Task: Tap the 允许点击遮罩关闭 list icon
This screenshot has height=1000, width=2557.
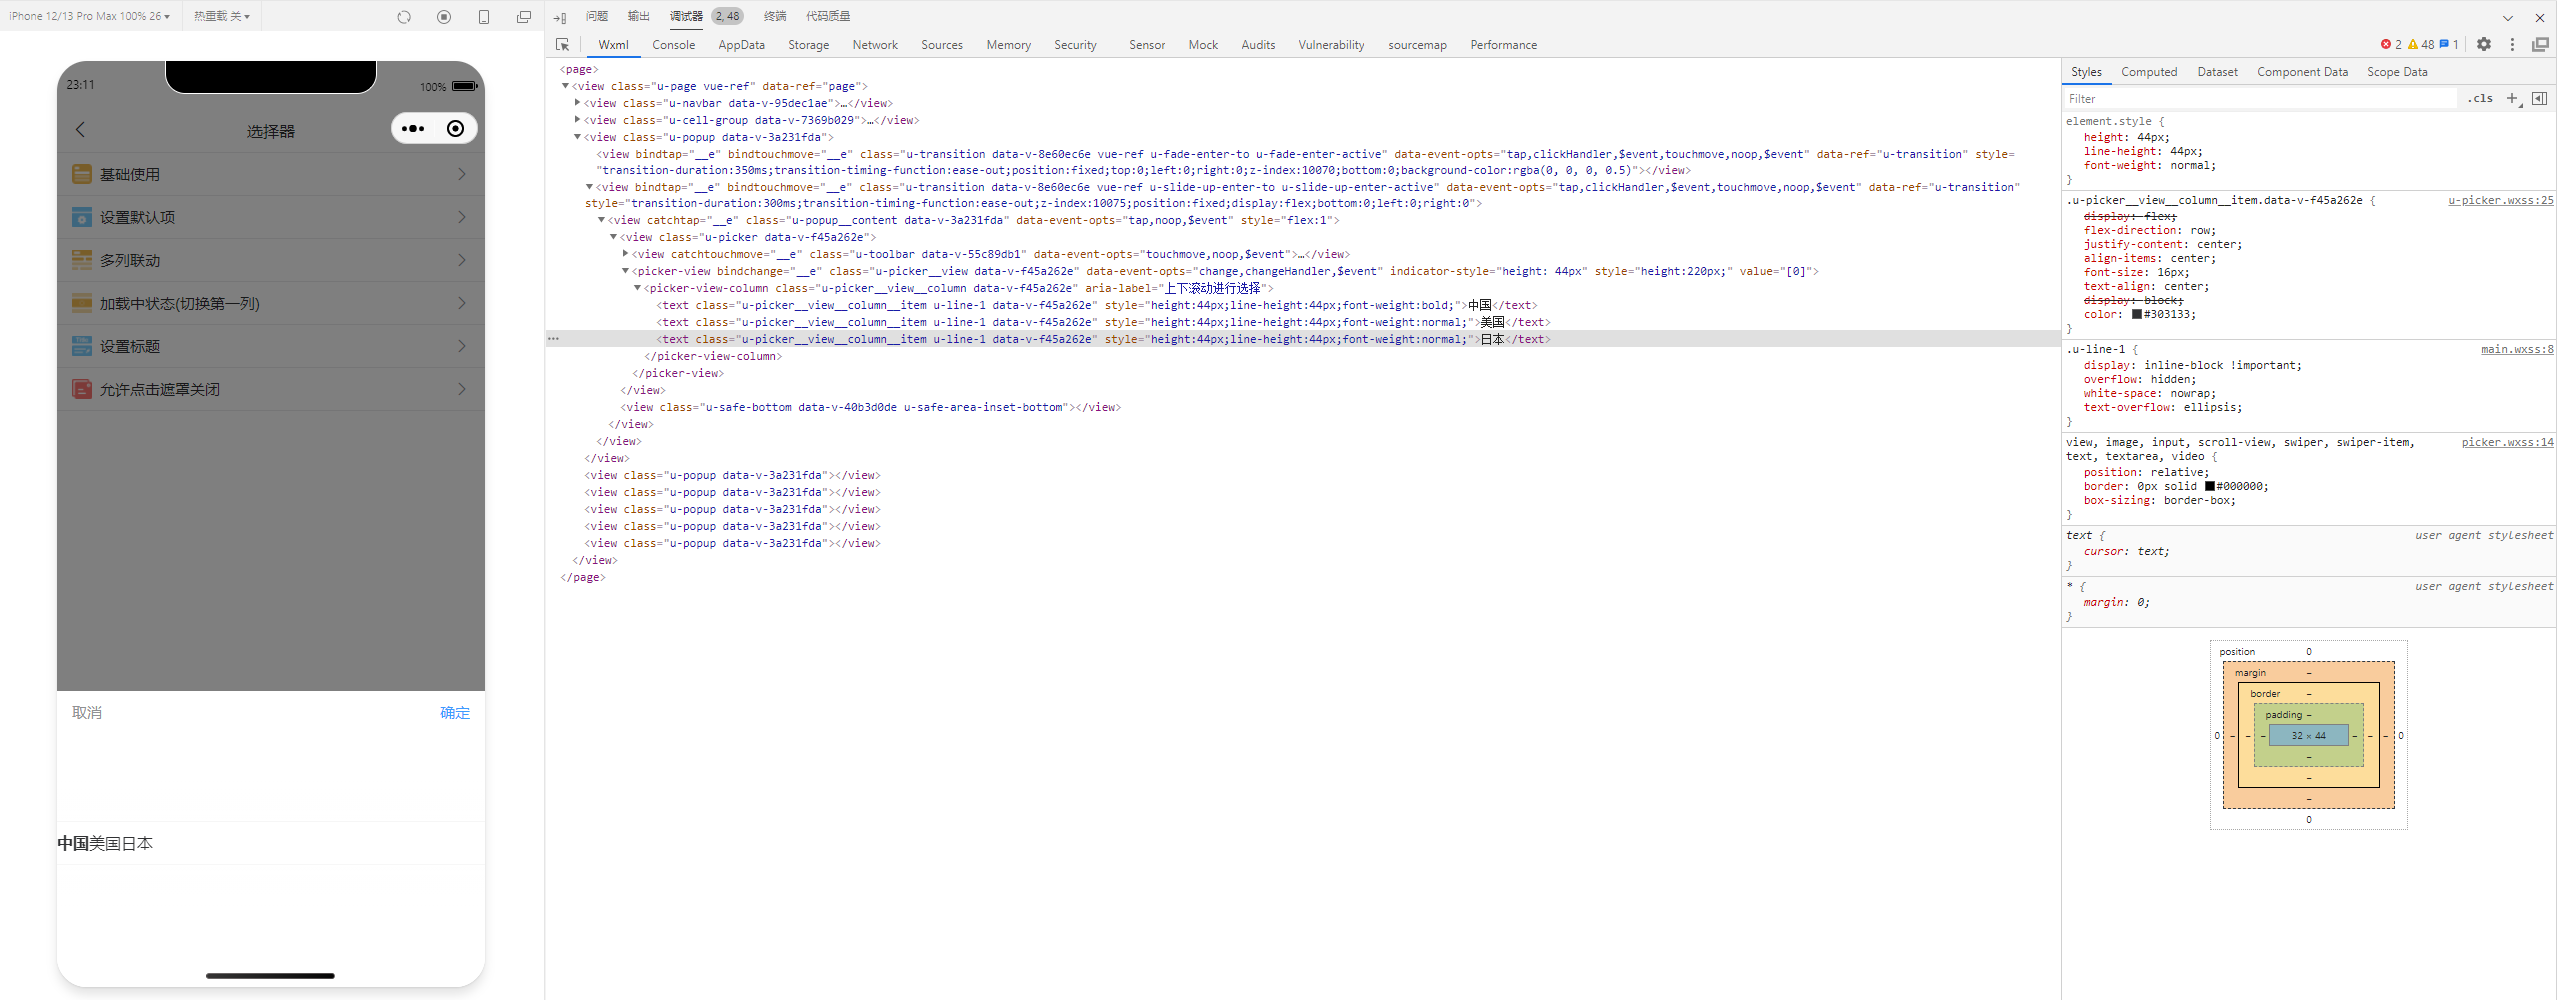Action: click(x=82, y=389)
